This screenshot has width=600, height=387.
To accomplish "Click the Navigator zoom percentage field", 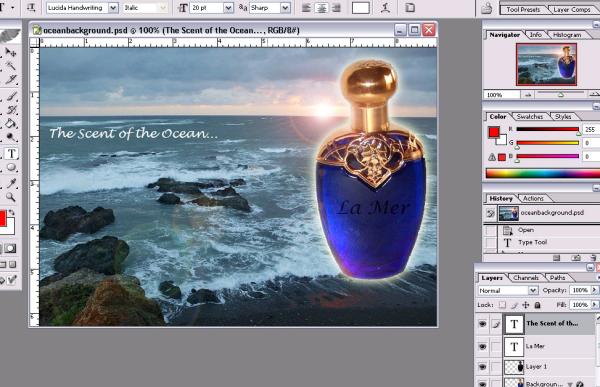I will (x=502, y=95).
